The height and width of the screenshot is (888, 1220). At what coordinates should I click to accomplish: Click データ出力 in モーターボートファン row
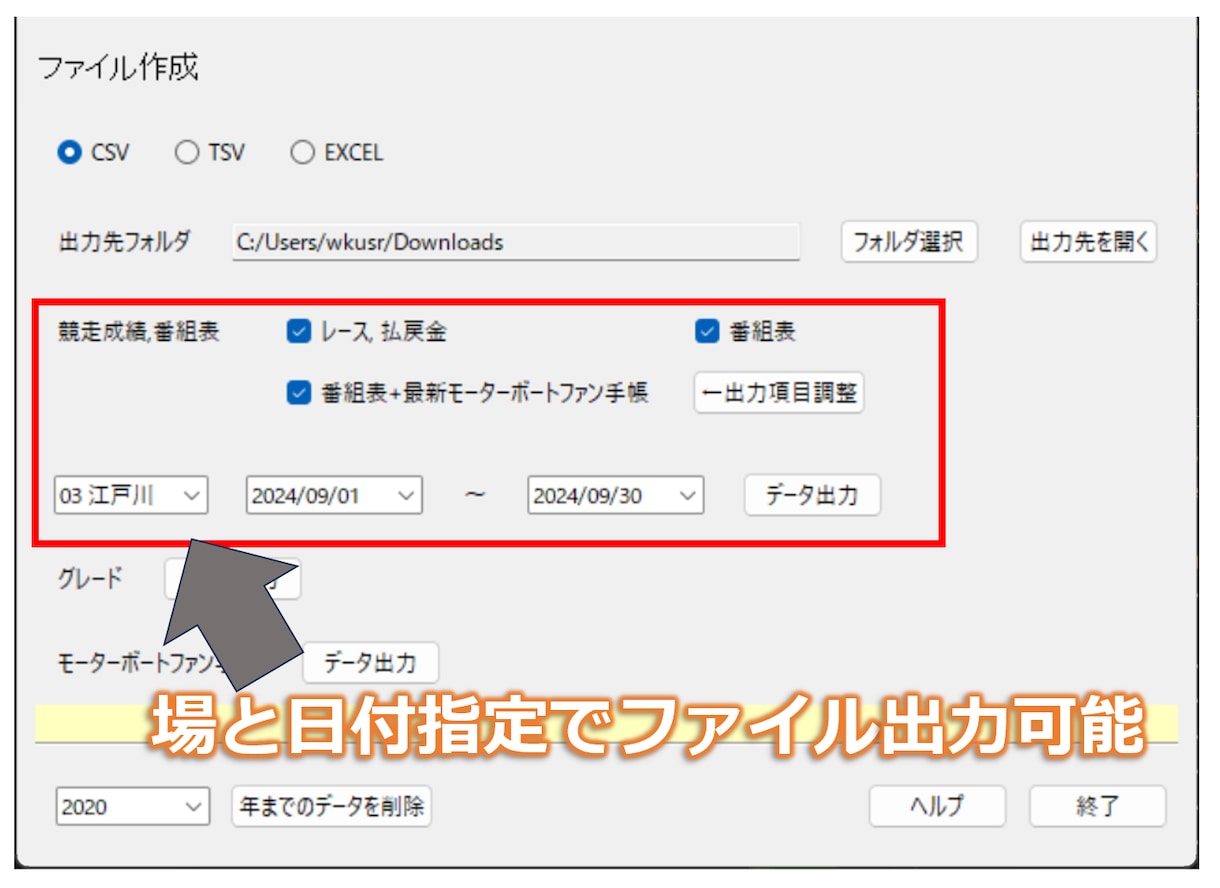tap(370, 662)
